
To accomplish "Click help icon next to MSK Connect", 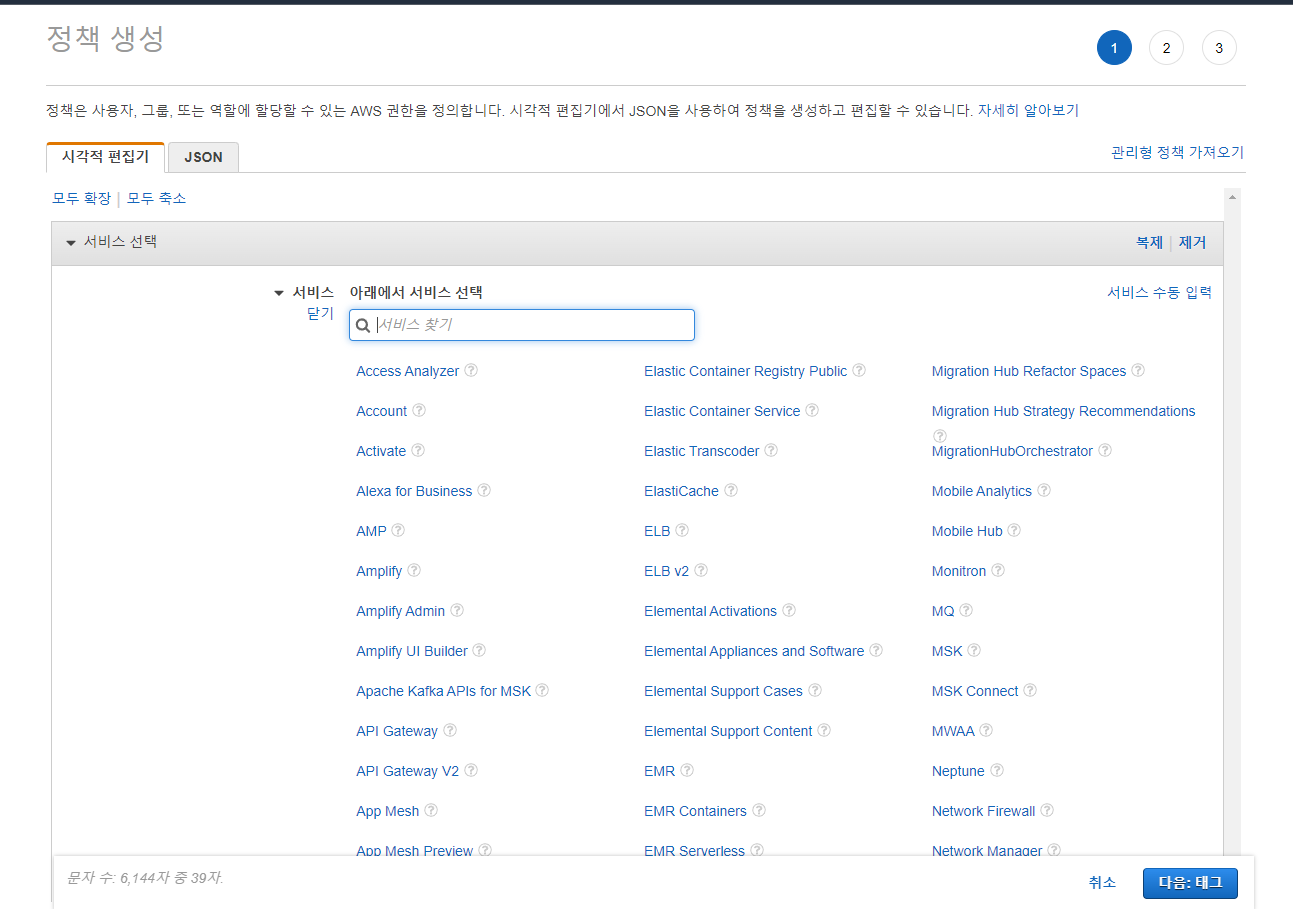I will (1030, 690).
